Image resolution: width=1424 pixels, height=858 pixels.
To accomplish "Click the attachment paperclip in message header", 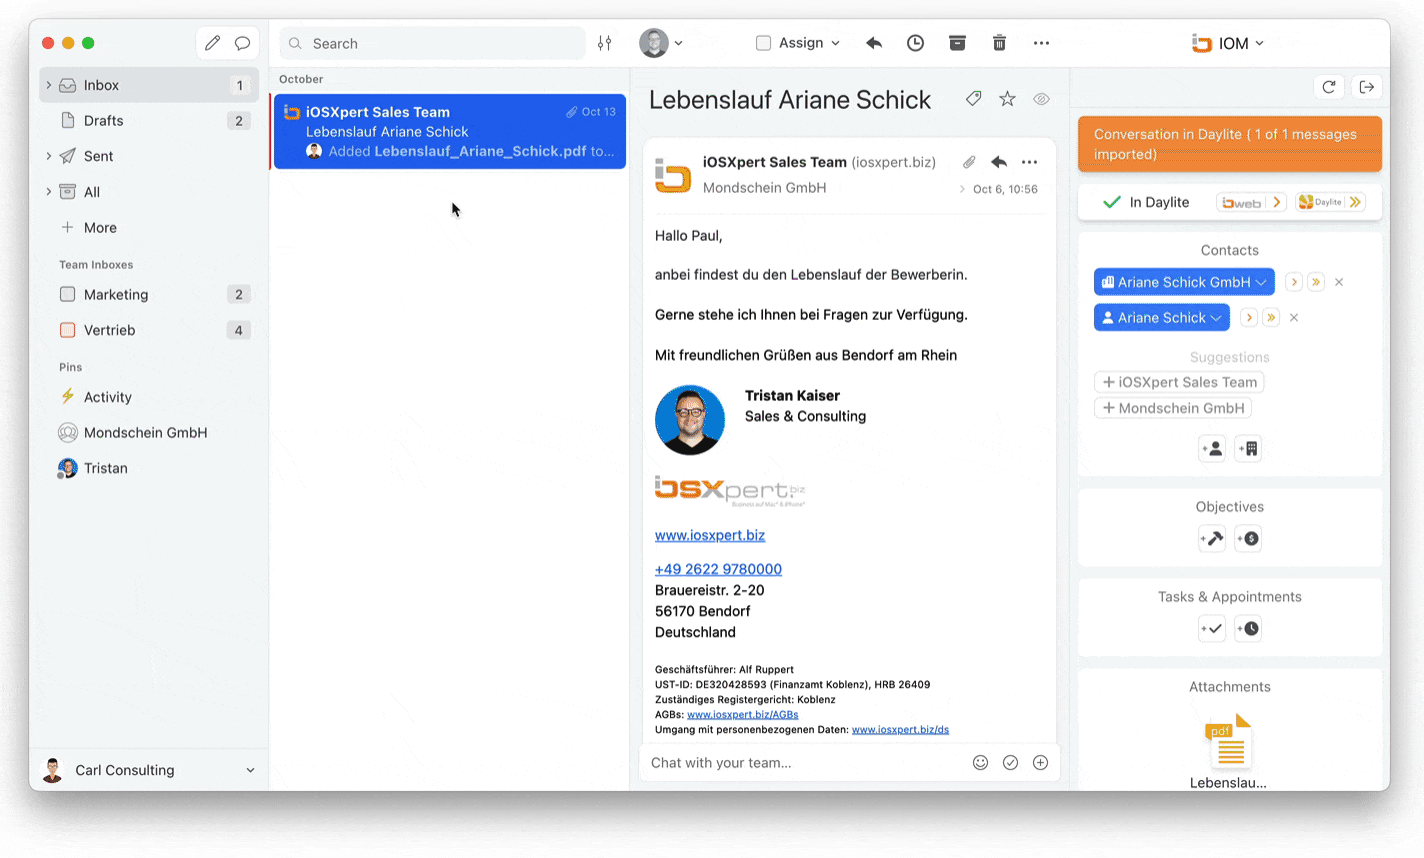I will point(969,162).
